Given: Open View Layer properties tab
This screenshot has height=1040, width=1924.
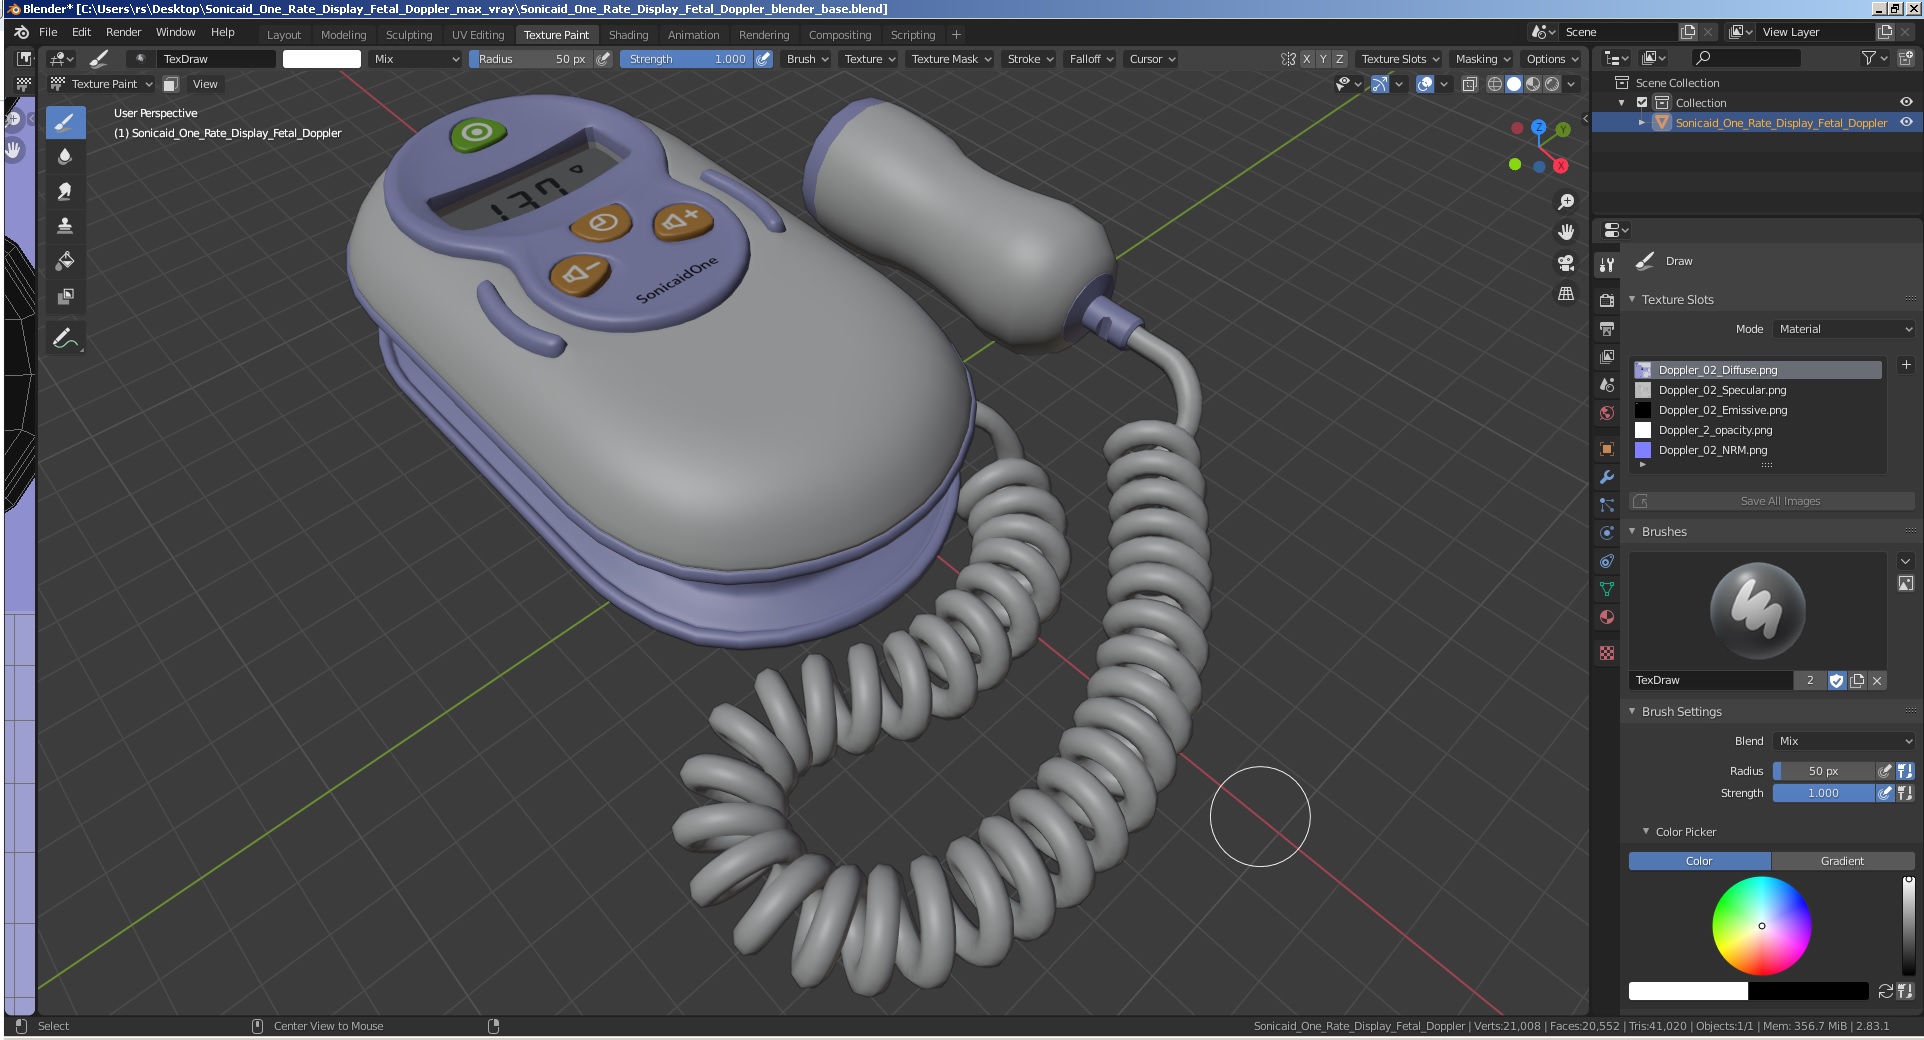Looking at the screenshot, I should 1607,356.
